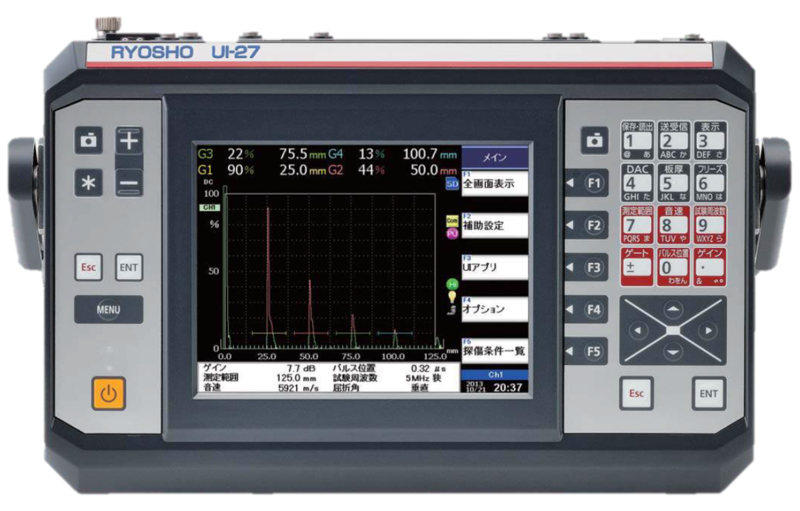
Task: Tap the left arrow on the directional pad
Action: click(x=638, y=330)
